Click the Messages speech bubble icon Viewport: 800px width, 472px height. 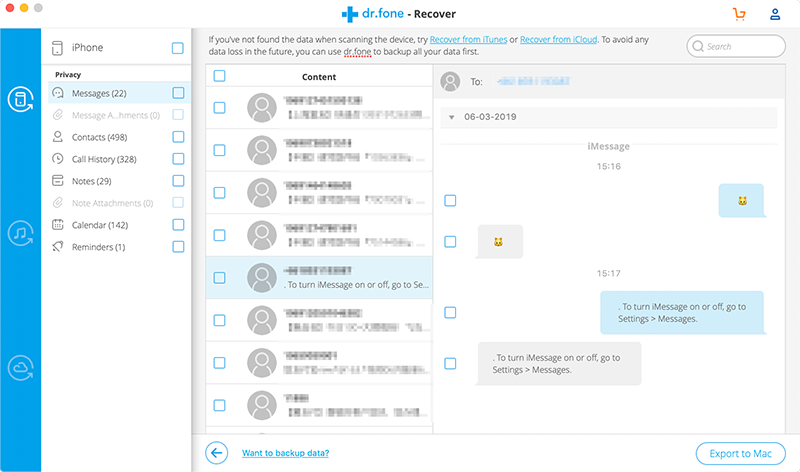click(58, 93)
